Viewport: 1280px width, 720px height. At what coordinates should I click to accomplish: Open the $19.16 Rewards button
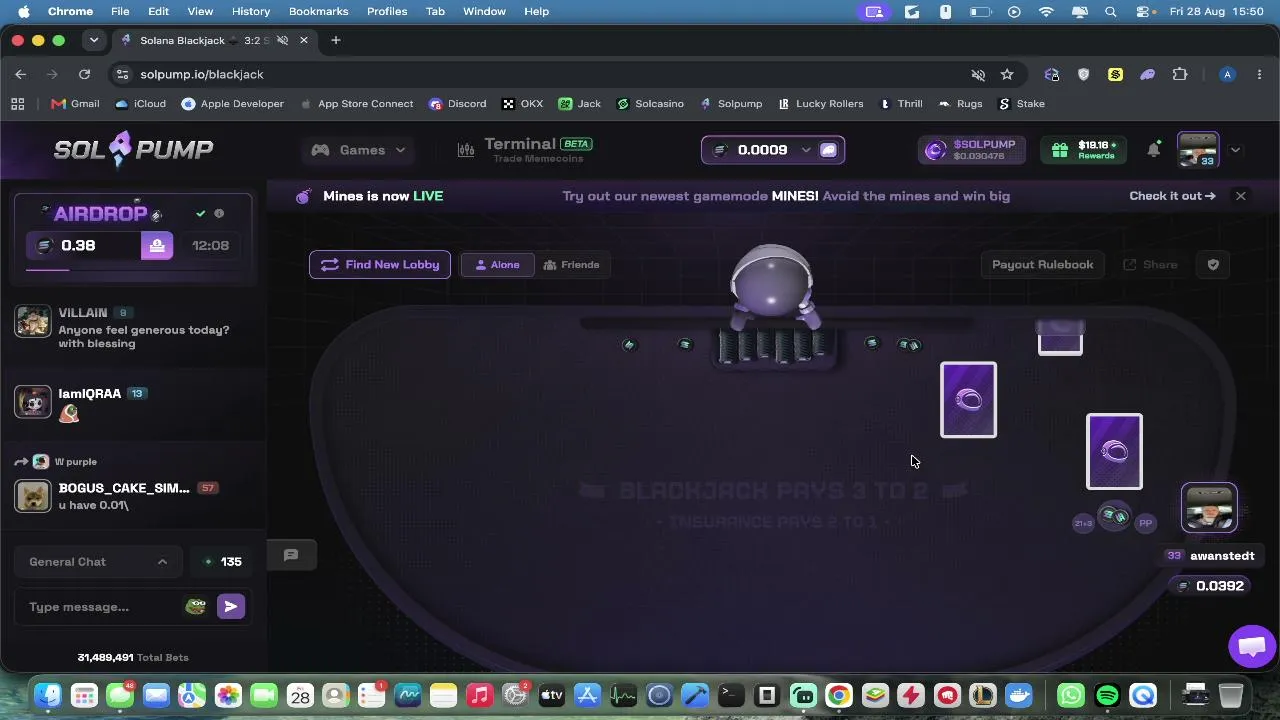(x=1085, y=150)
